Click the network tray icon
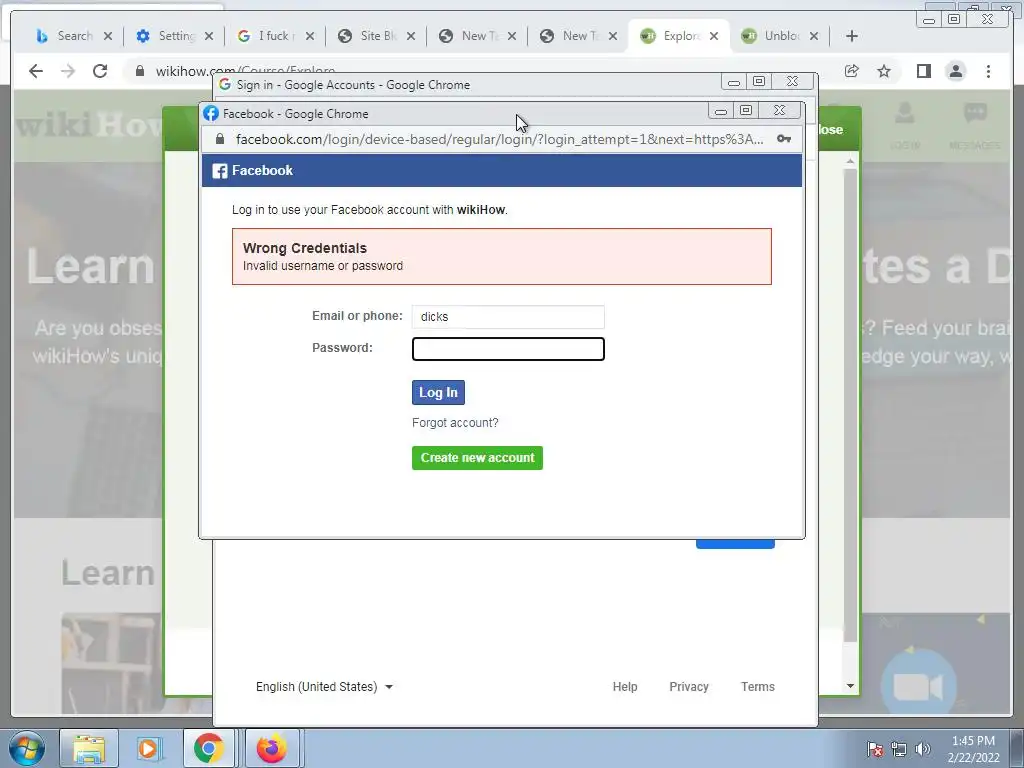This screenshot has height=768, width=1024. coord(899,748)
